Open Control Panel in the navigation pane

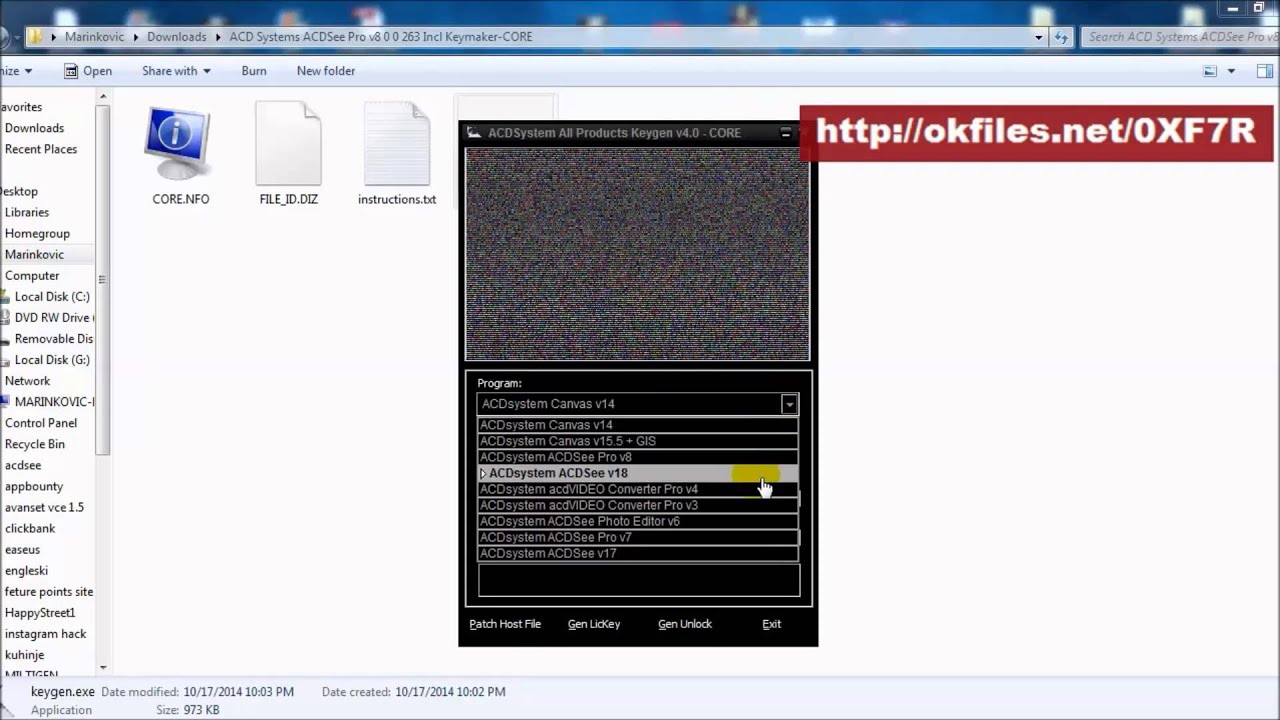(40, 423)
